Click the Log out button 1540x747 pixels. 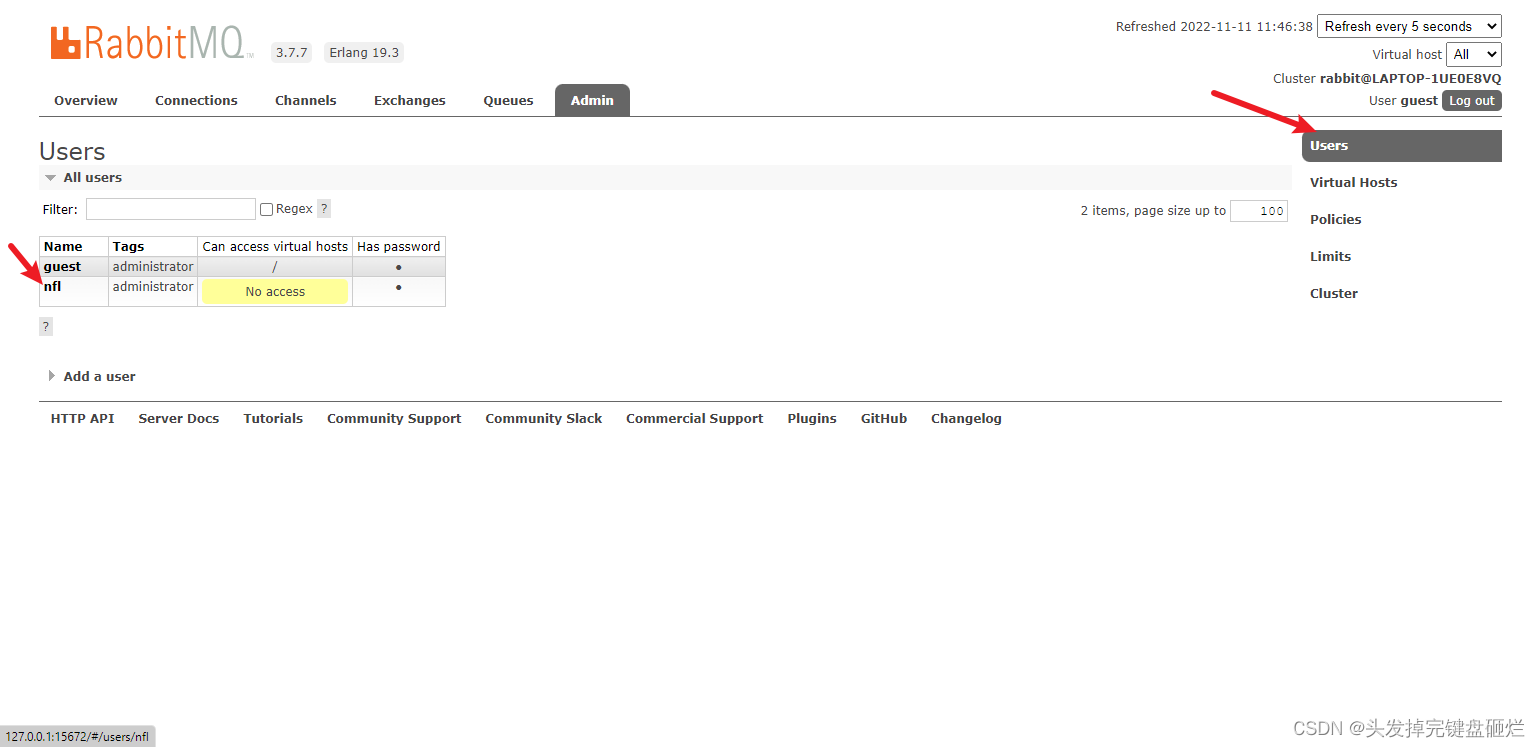tap(1472, 101)
